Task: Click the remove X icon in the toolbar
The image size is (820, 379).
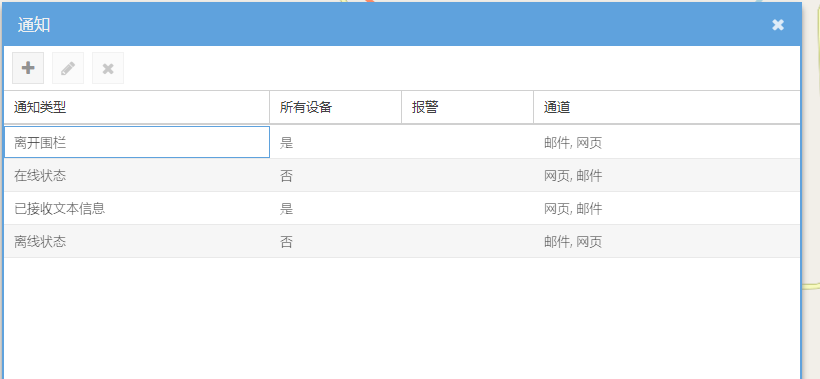Action: pyautogui.click(x=108, y=68)
